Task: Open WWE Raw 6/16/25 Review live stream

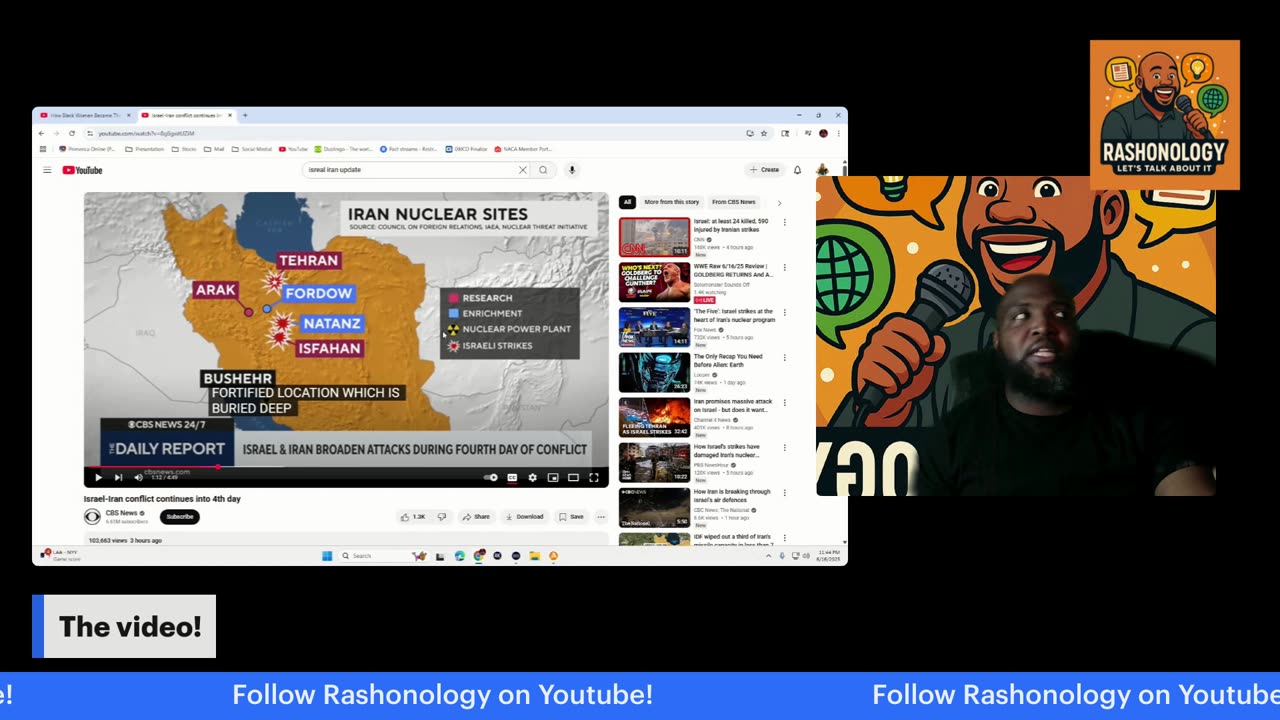Action: [x=654, y=282]
